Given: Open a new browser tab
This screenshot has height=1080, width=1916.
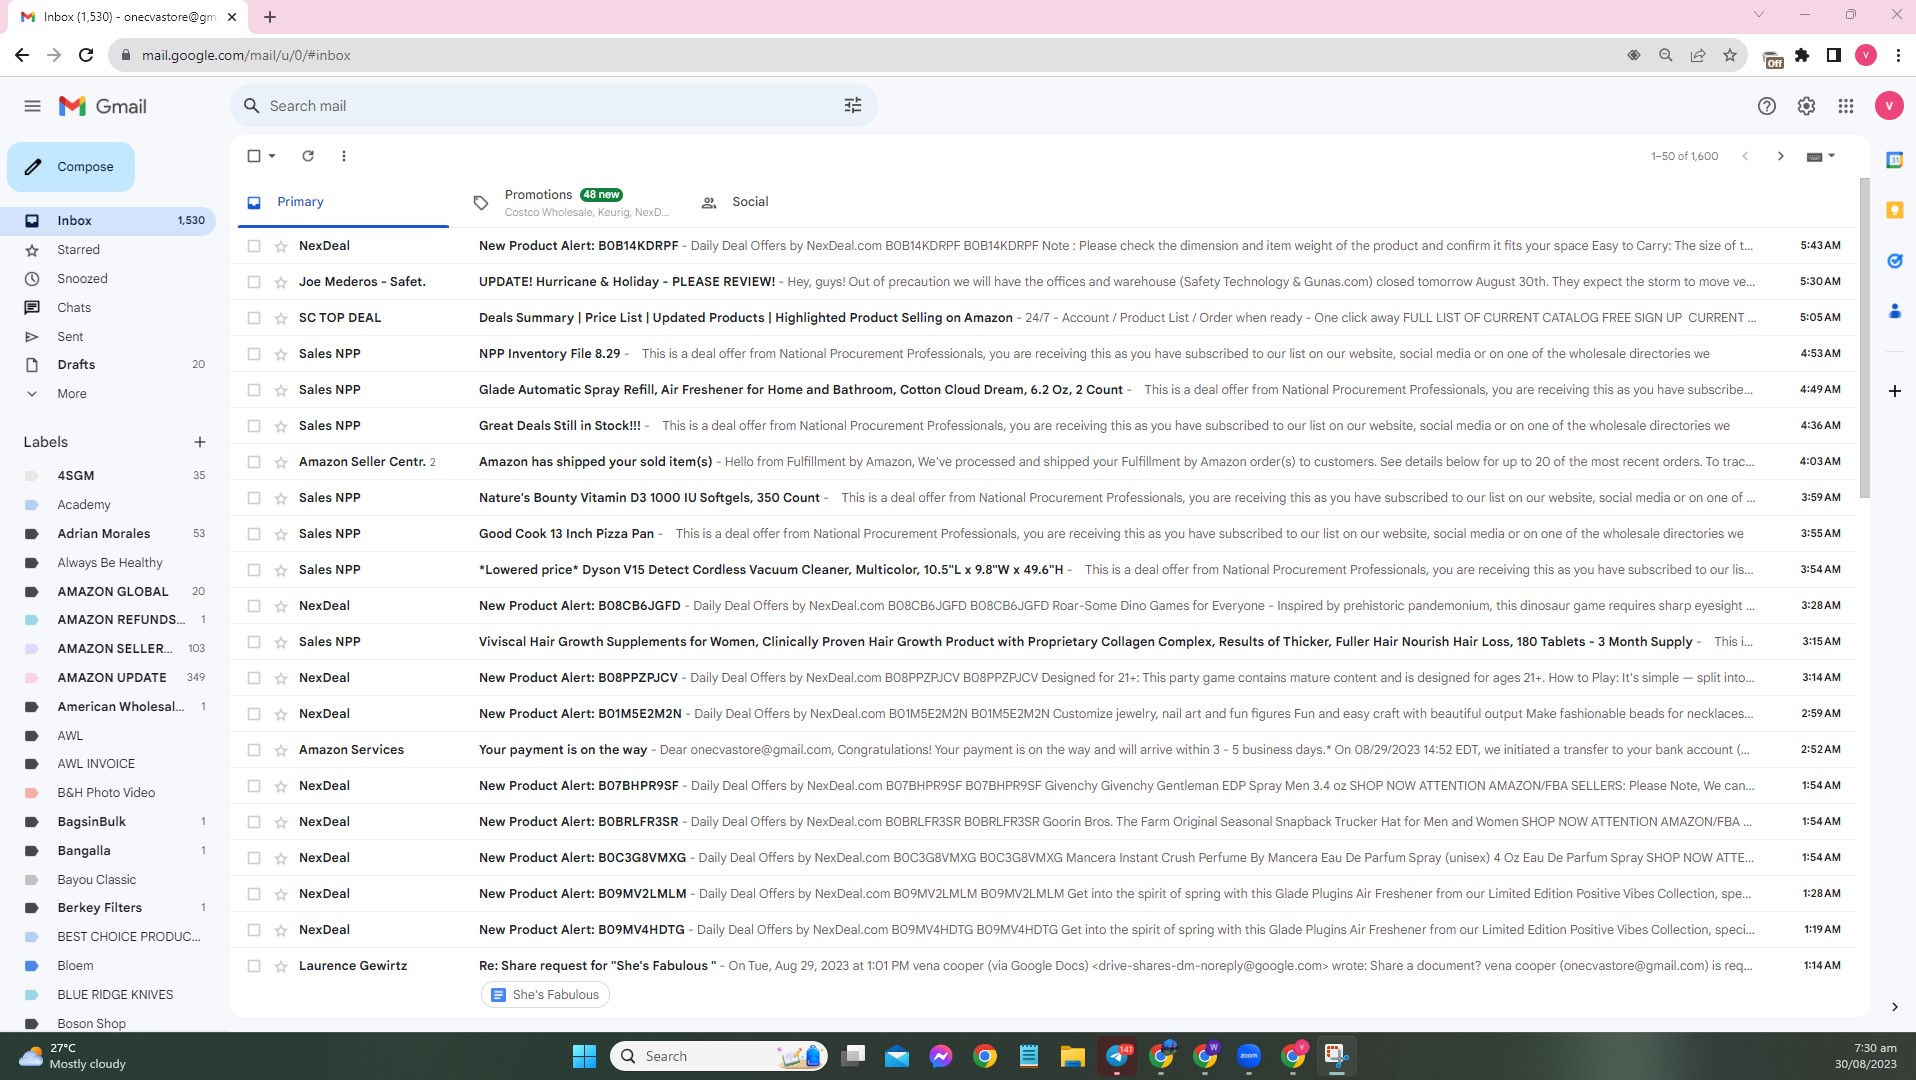Looking at the screenshot, I should coord(270,17).
